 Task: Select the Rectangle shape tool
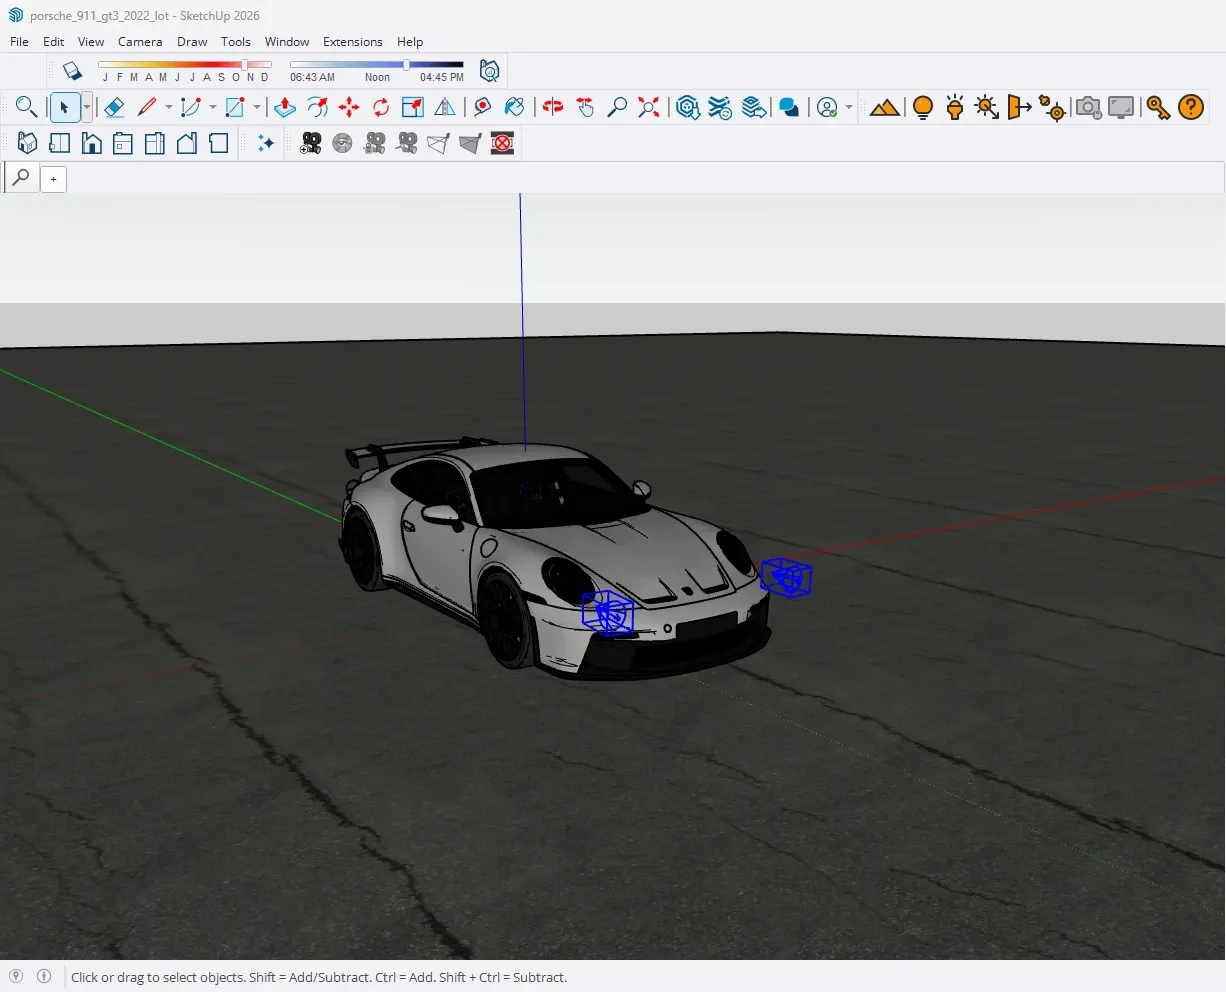[235, 107]
